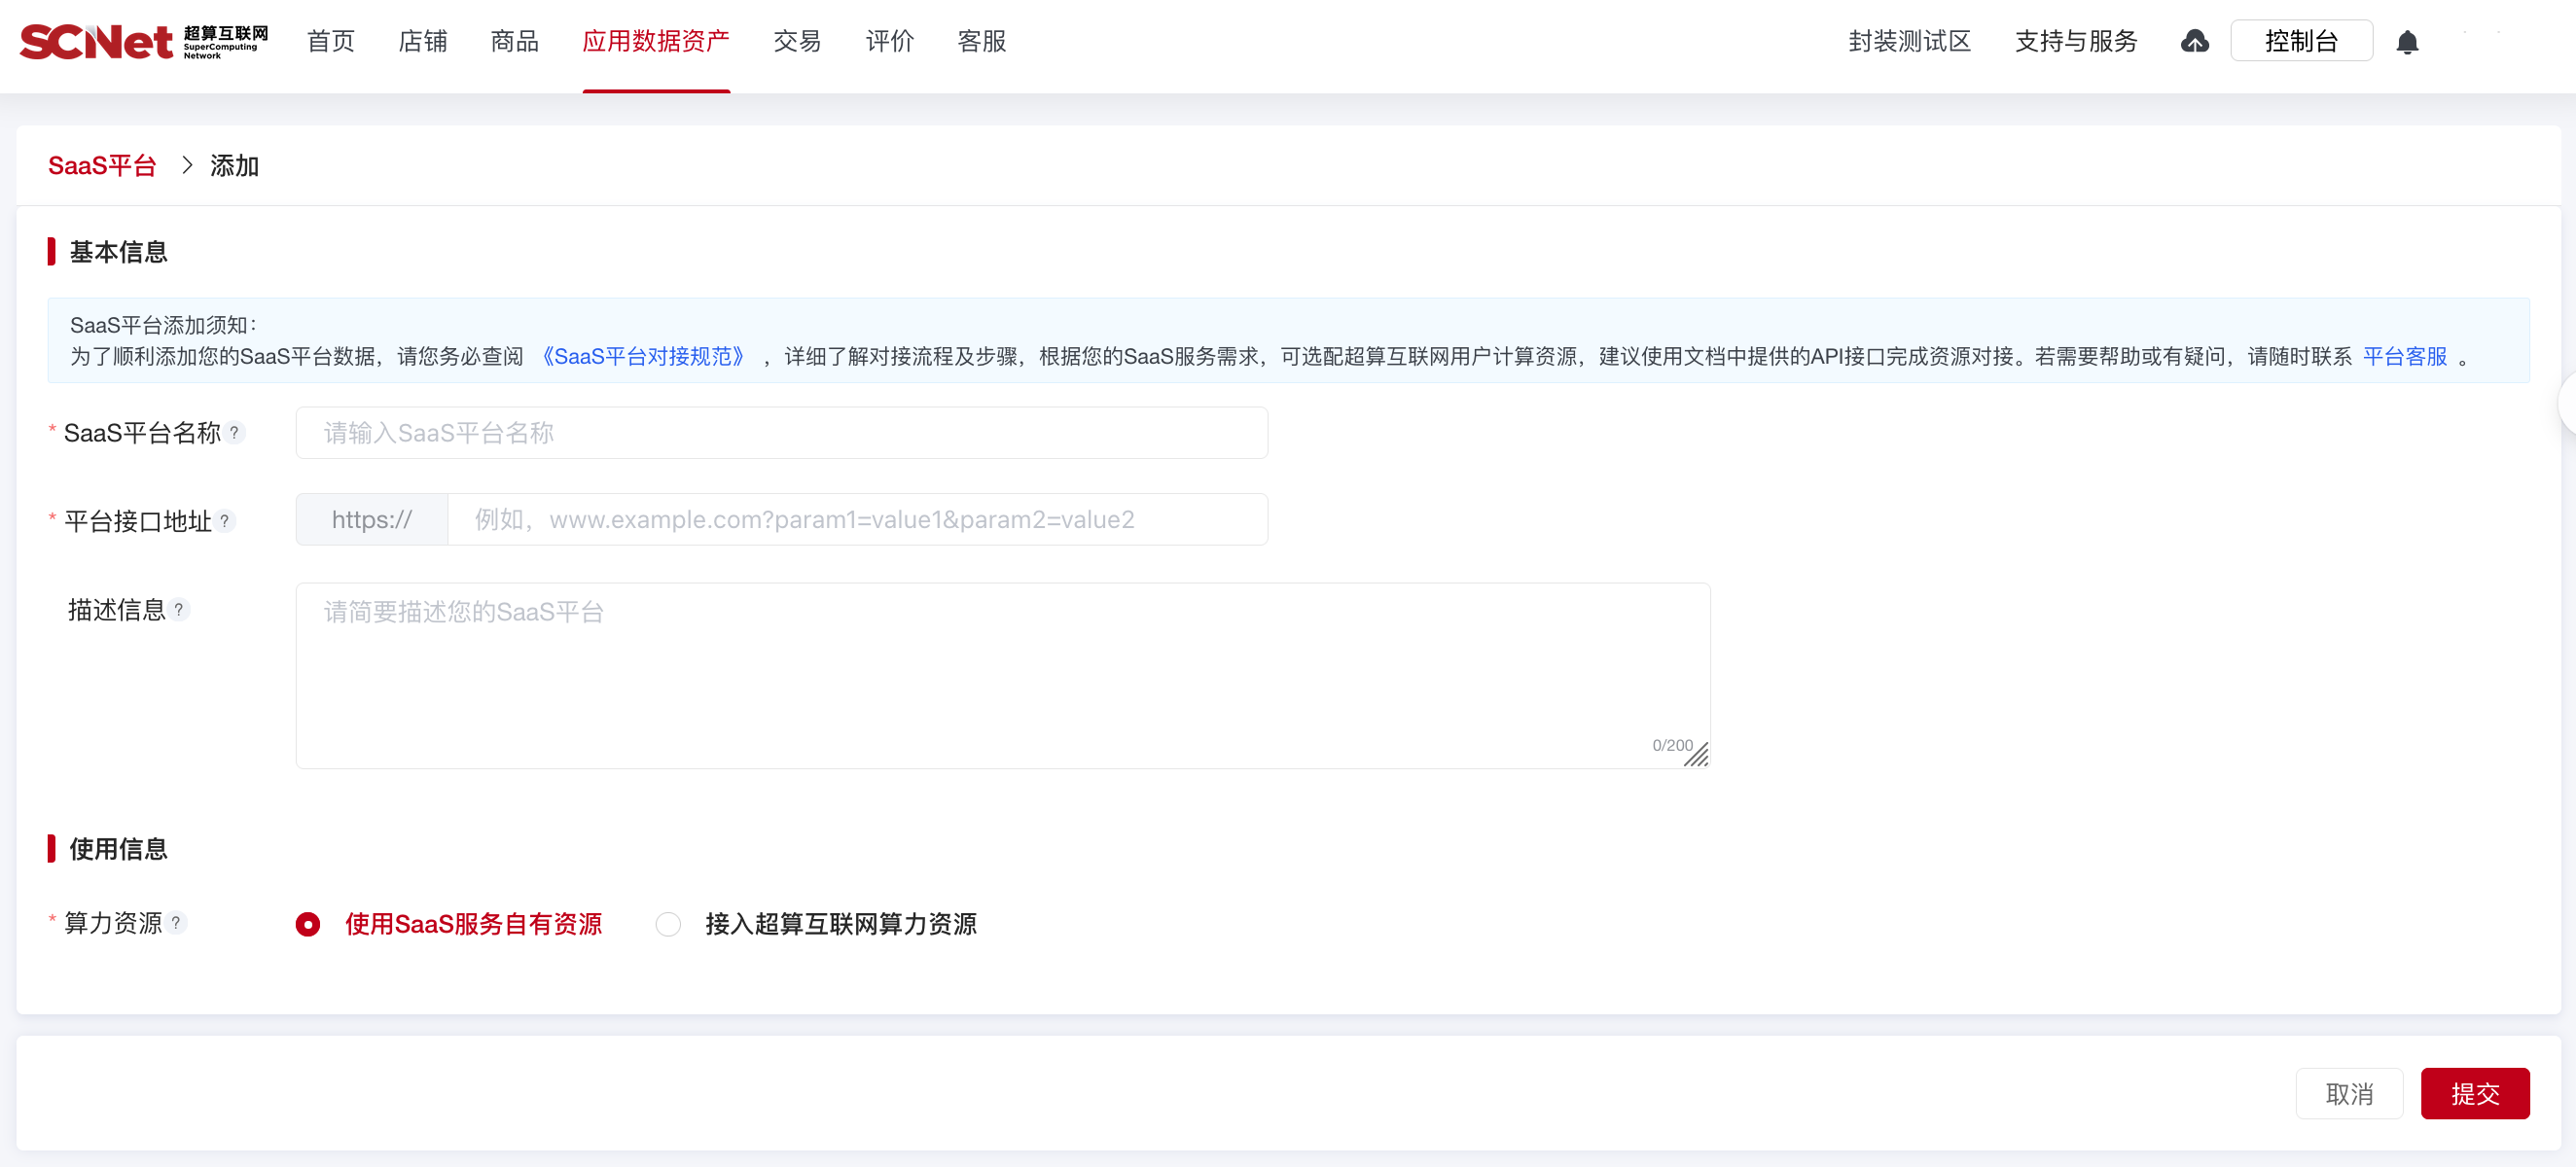The width and height of the screenshot is (2576, 1167).
Task: Click the help icon beside 平台接口地址
Action: click(x=228, y=521)
